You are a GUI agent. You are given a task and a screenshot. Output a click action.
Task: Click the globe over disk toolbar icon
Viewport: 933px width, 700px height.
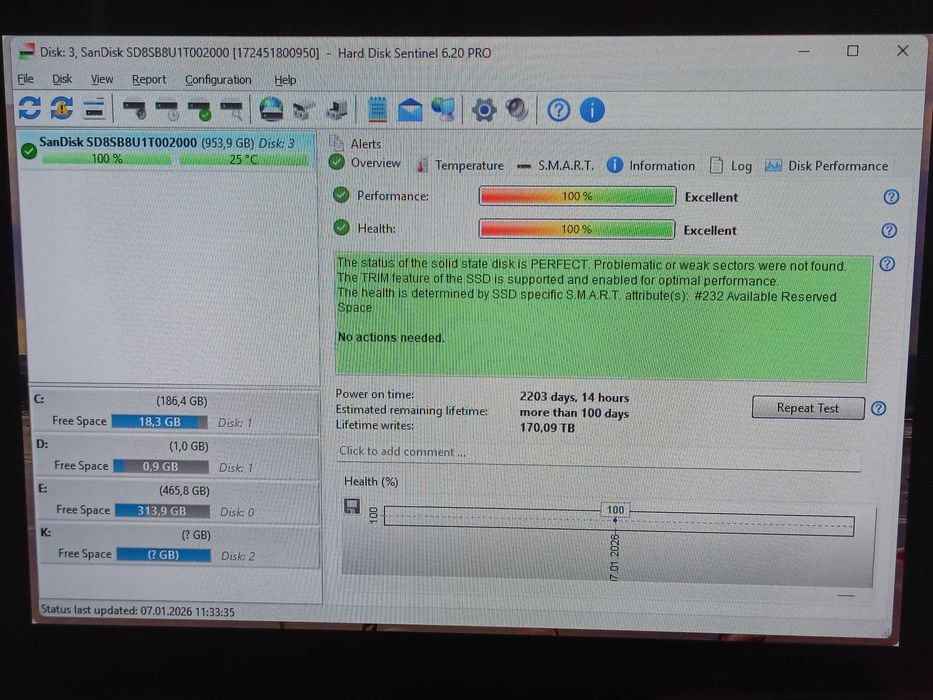point(271,110)
